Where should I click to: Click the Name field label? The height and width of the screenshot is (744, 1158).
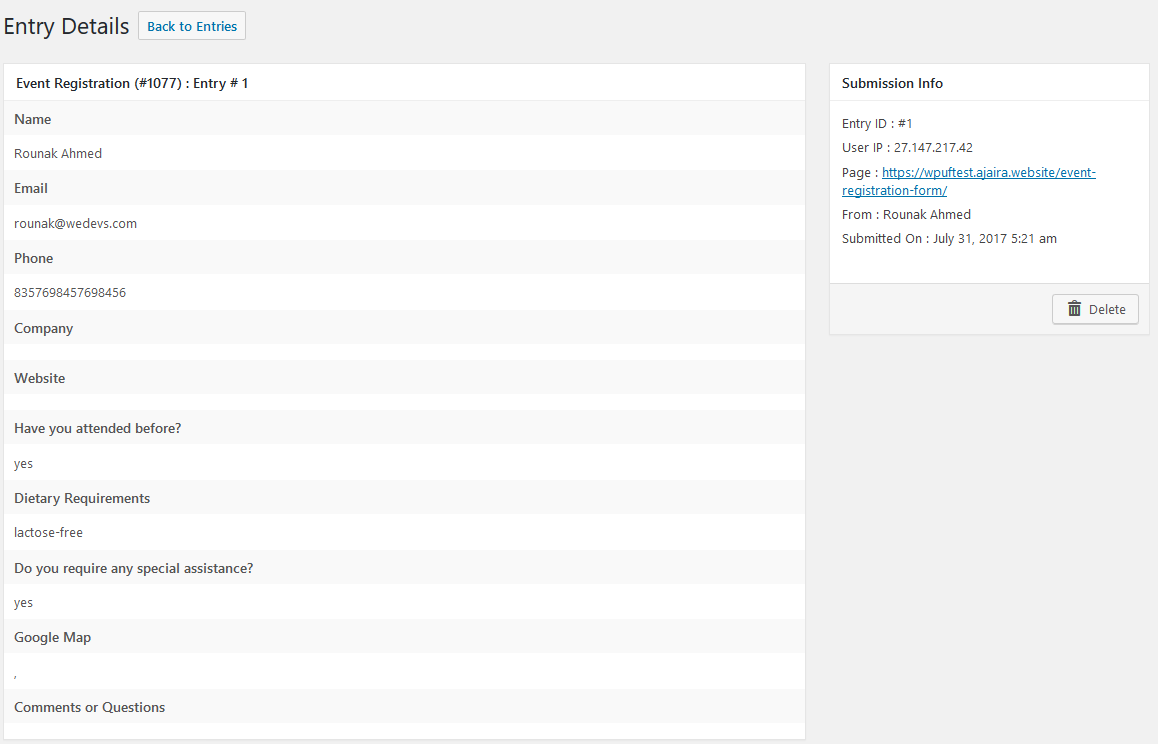pos(32,119)
